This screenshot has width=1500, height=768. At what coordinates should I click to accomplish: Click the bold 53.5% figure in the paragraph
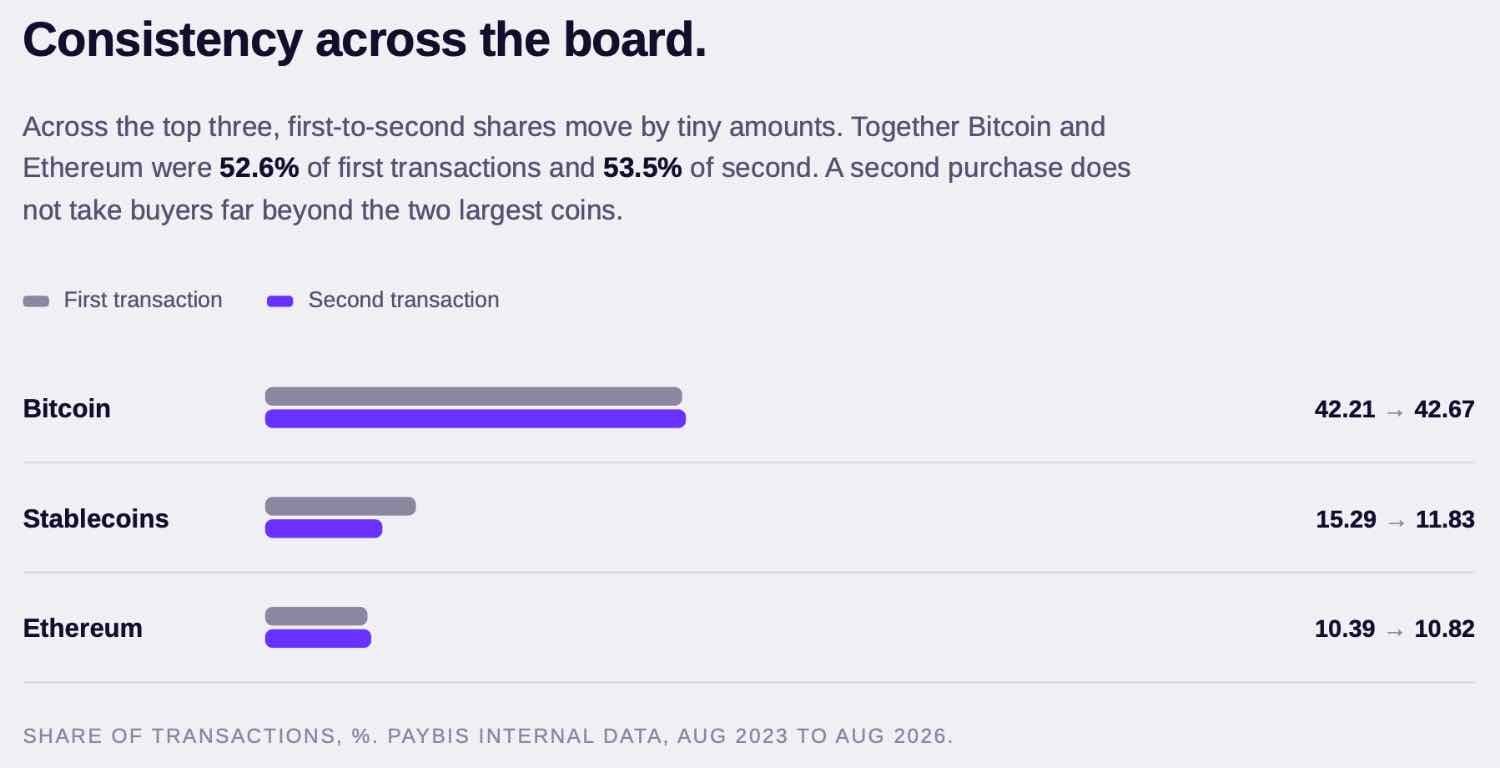click(x=642, y=168)
